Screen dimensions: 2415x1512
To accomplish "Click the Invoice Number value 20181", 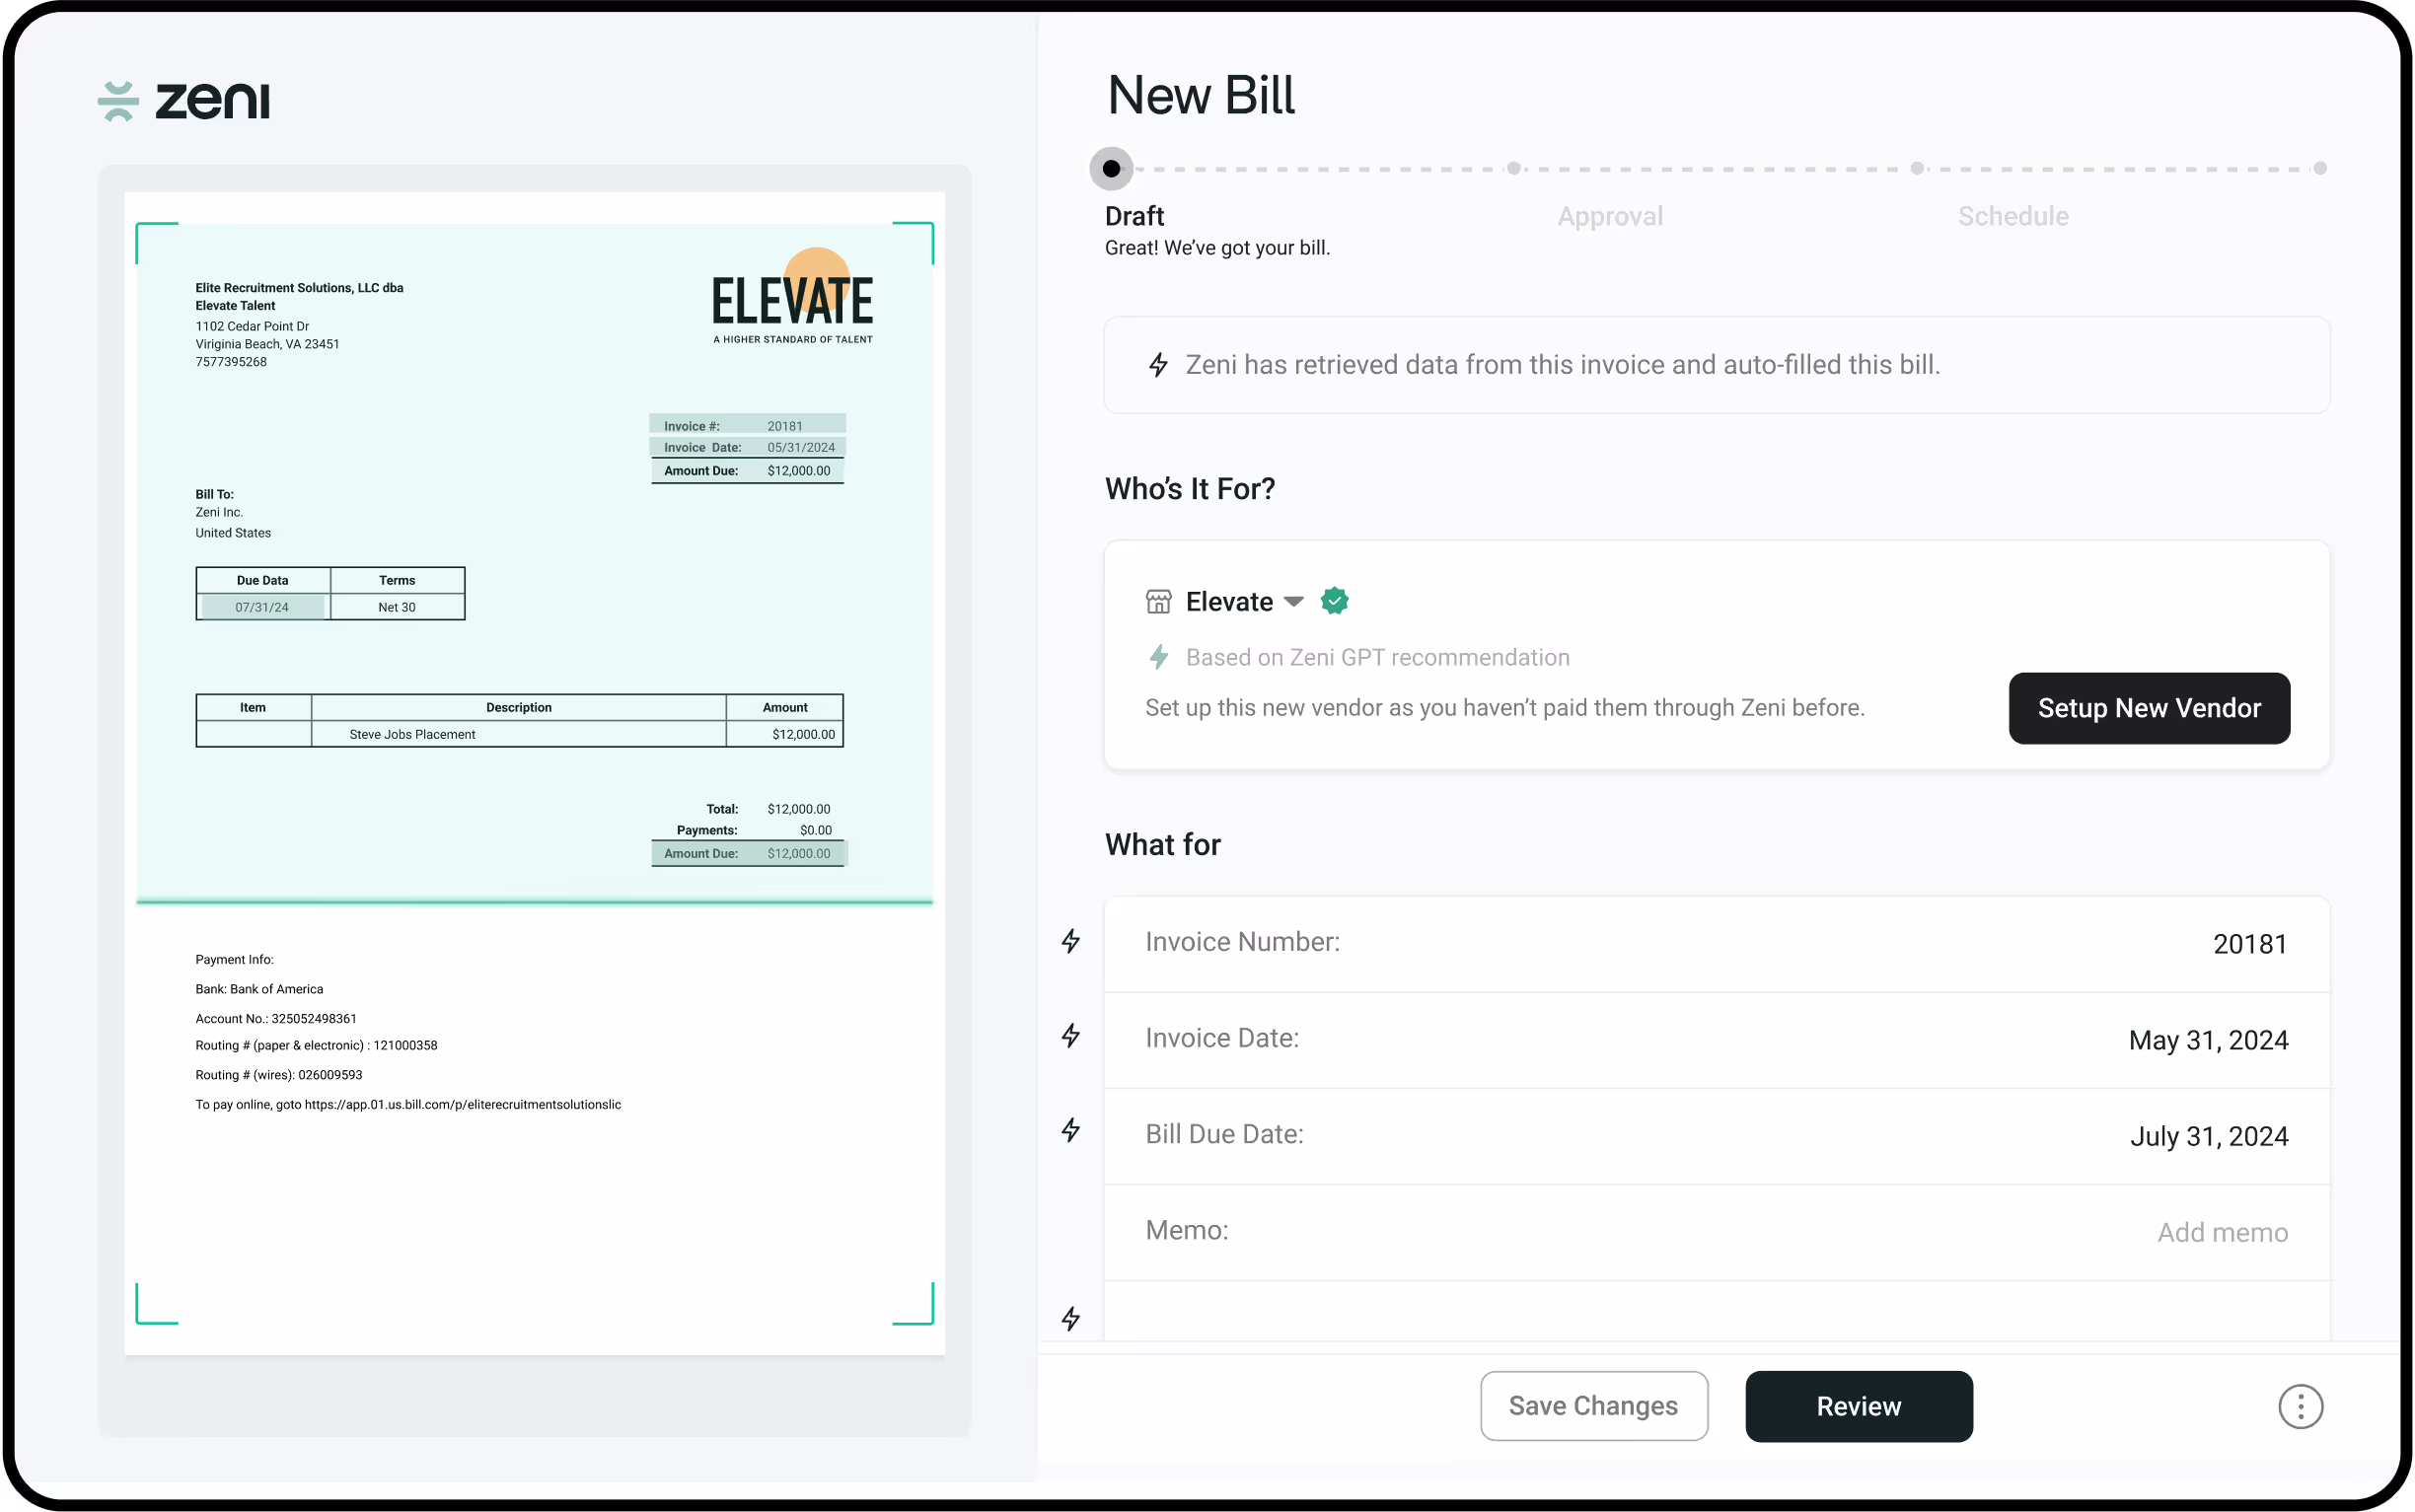I will click(2249, 944).
